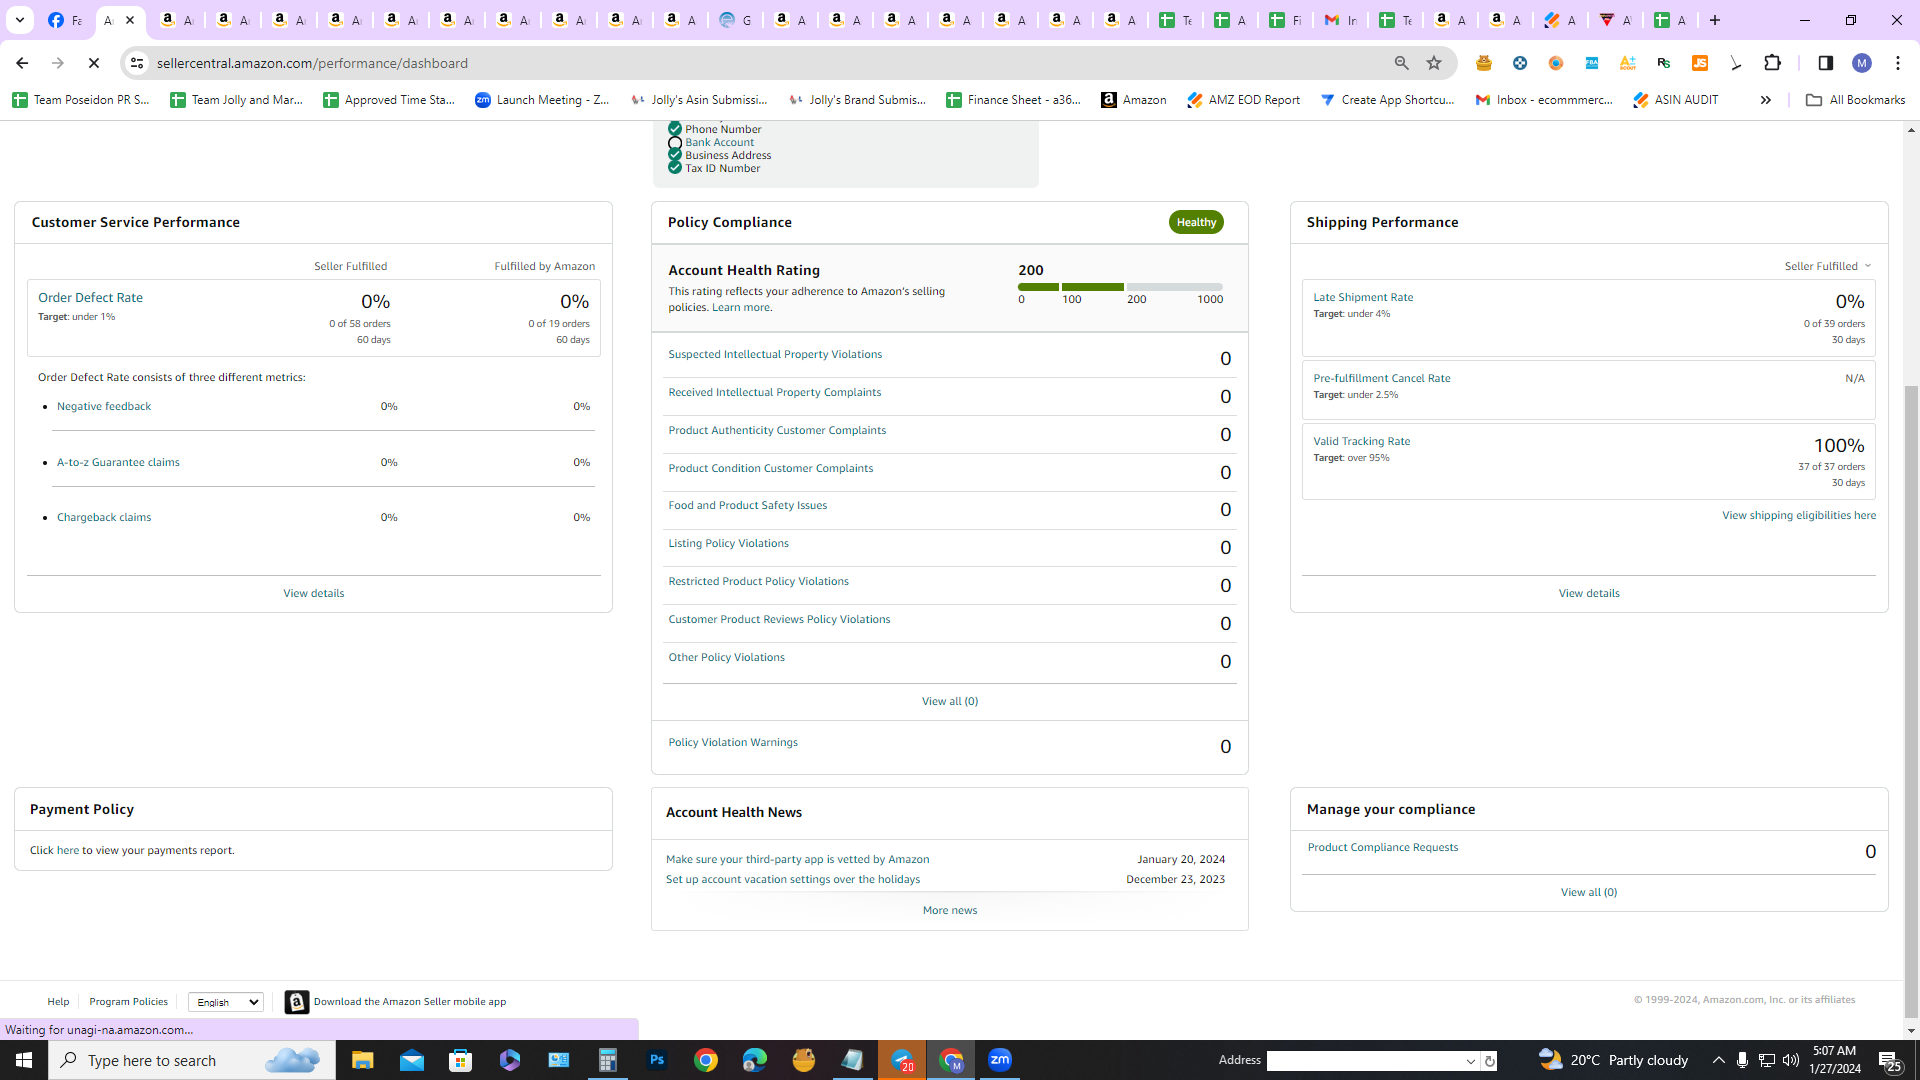This screenshot has width=1920, height=1080.
Task: Click More news under Account Health News
Action: 950,910
